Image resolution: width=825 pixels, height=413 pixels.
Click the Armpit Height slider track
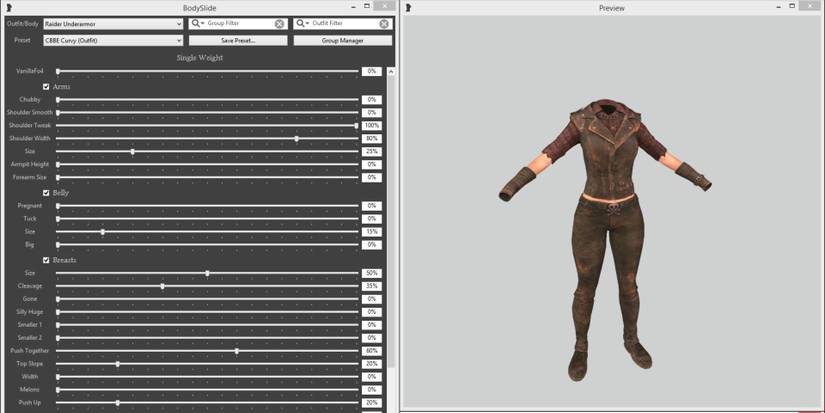click(x=207, y=165)
